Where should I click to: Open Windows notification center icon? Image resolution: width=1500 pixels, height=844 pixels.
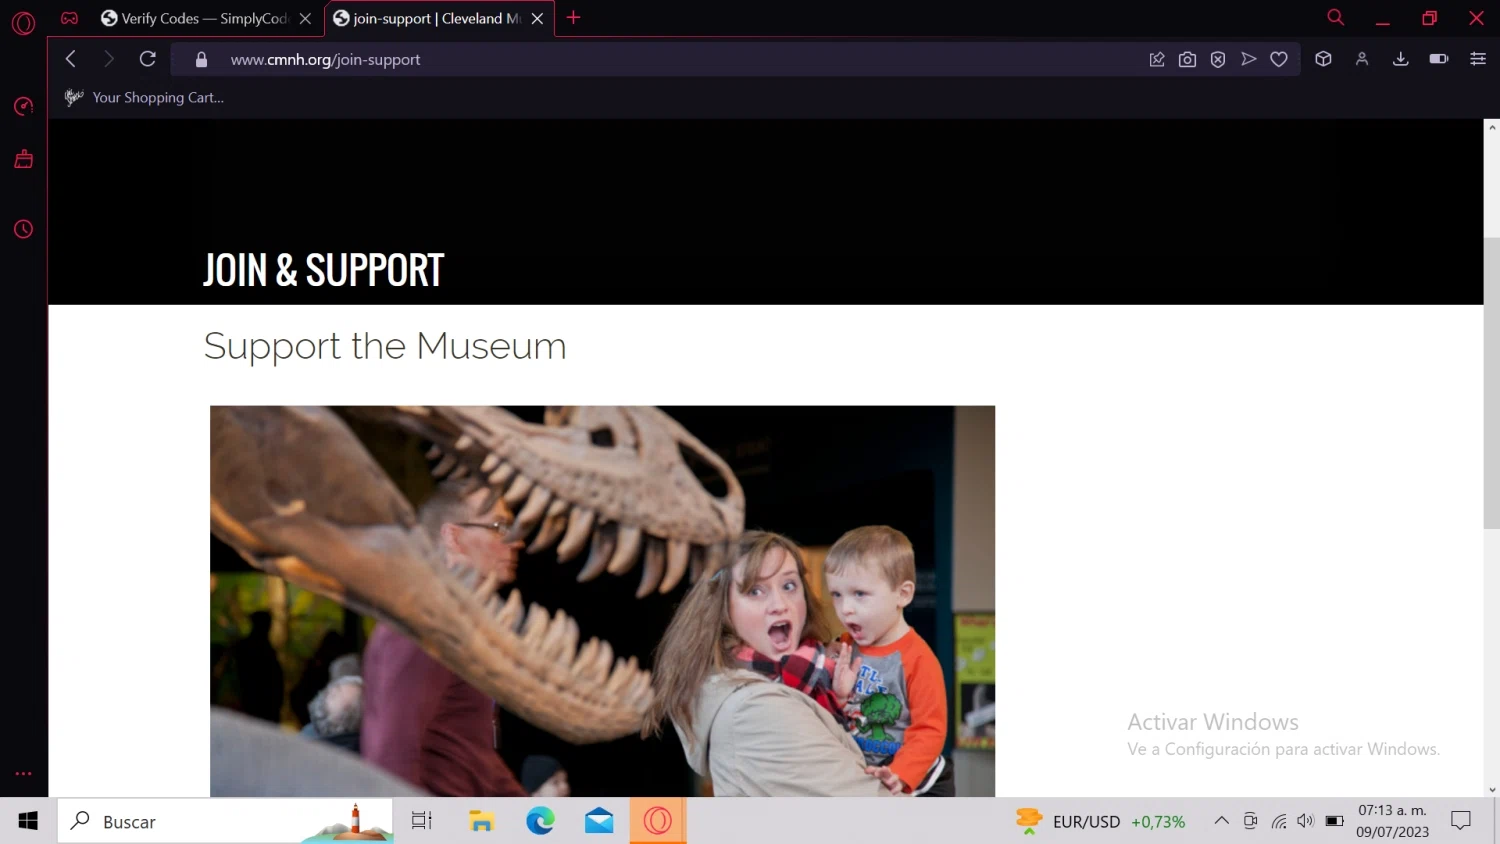tap(1461, 821)
